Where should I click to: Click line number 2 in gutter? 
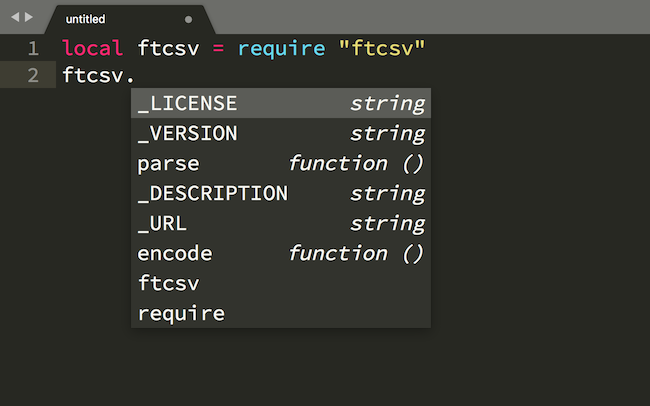pos(33,75)
